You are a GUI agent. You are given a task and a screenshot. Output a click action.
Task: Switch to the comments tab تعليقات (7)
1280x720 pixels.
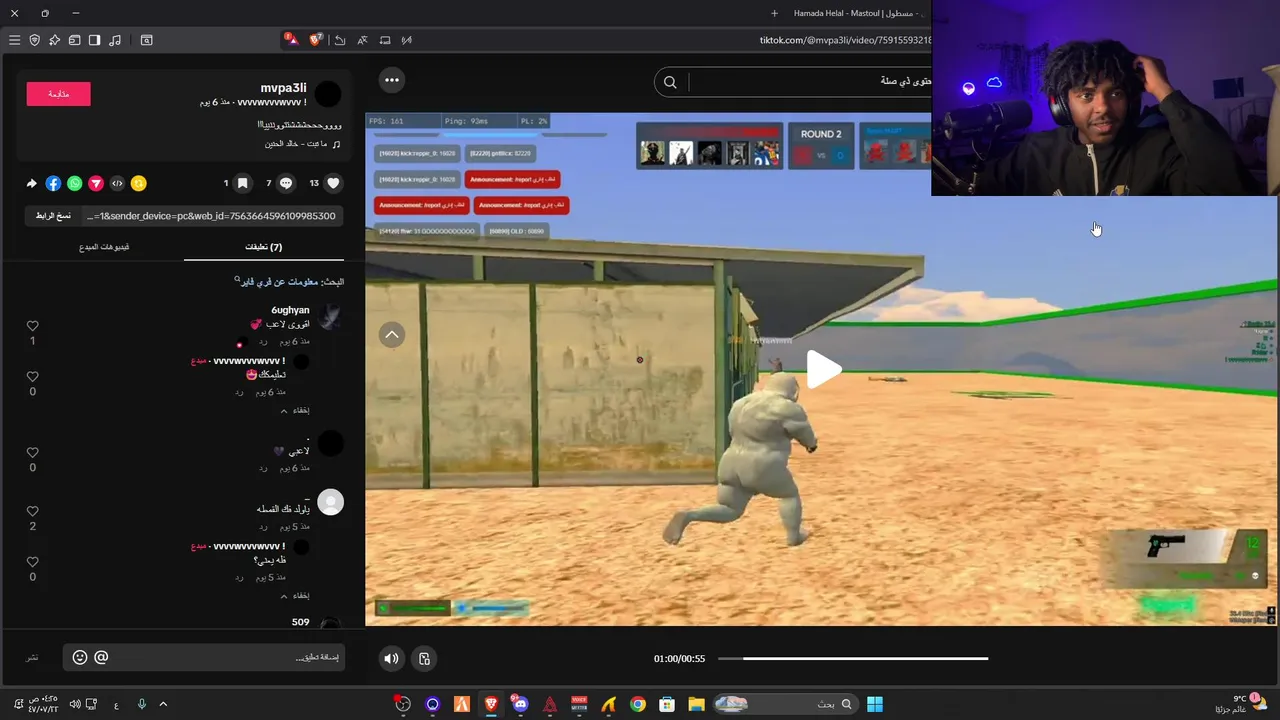263,247
